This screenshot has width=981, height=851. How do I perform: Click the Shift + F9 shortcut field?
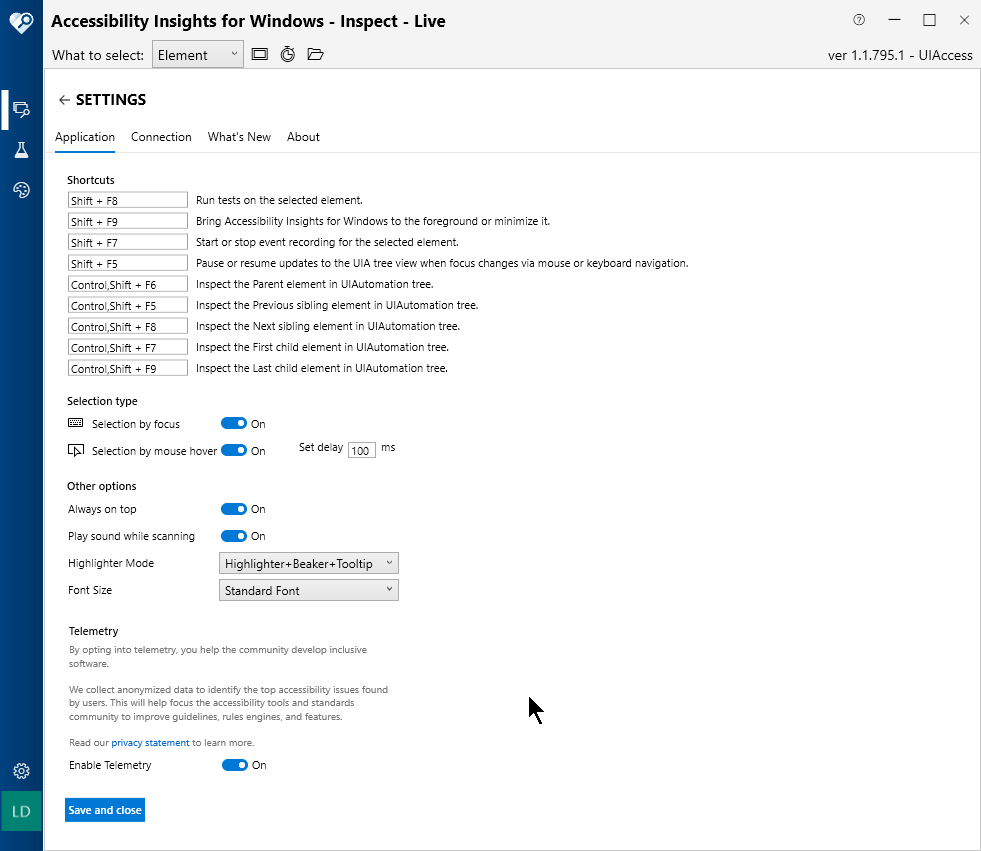(128, 222)
